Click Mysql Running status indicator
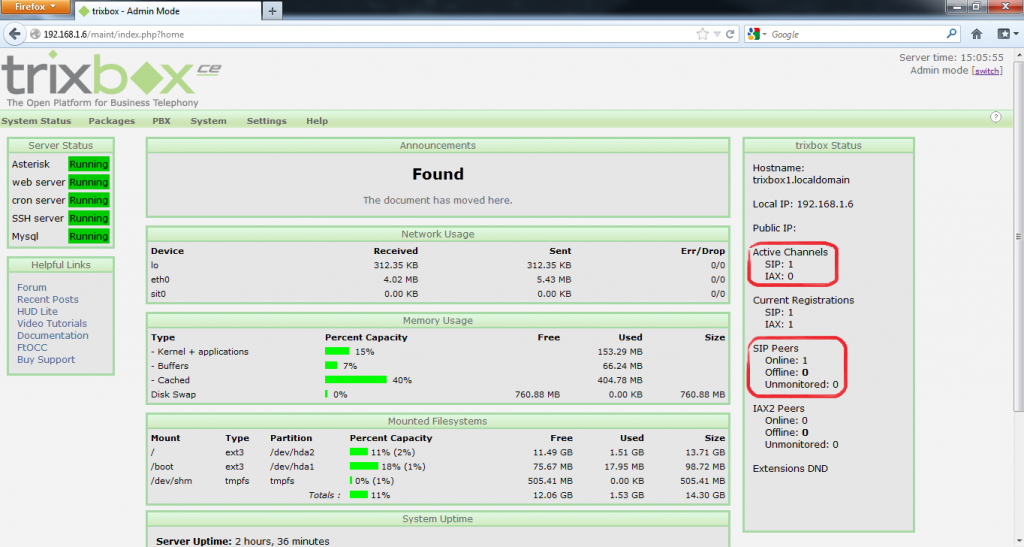This screenshot has height=547, width=1024. pyautogui.click(x=89, y=236)
